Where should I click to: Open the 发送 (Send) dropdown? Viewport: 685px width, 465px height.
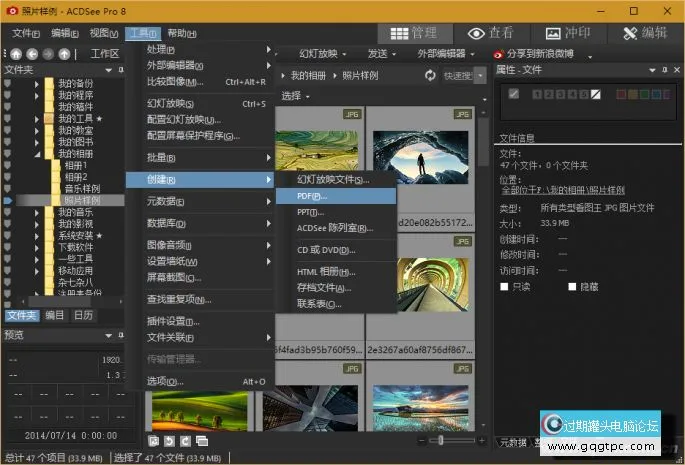coord(381,53)
